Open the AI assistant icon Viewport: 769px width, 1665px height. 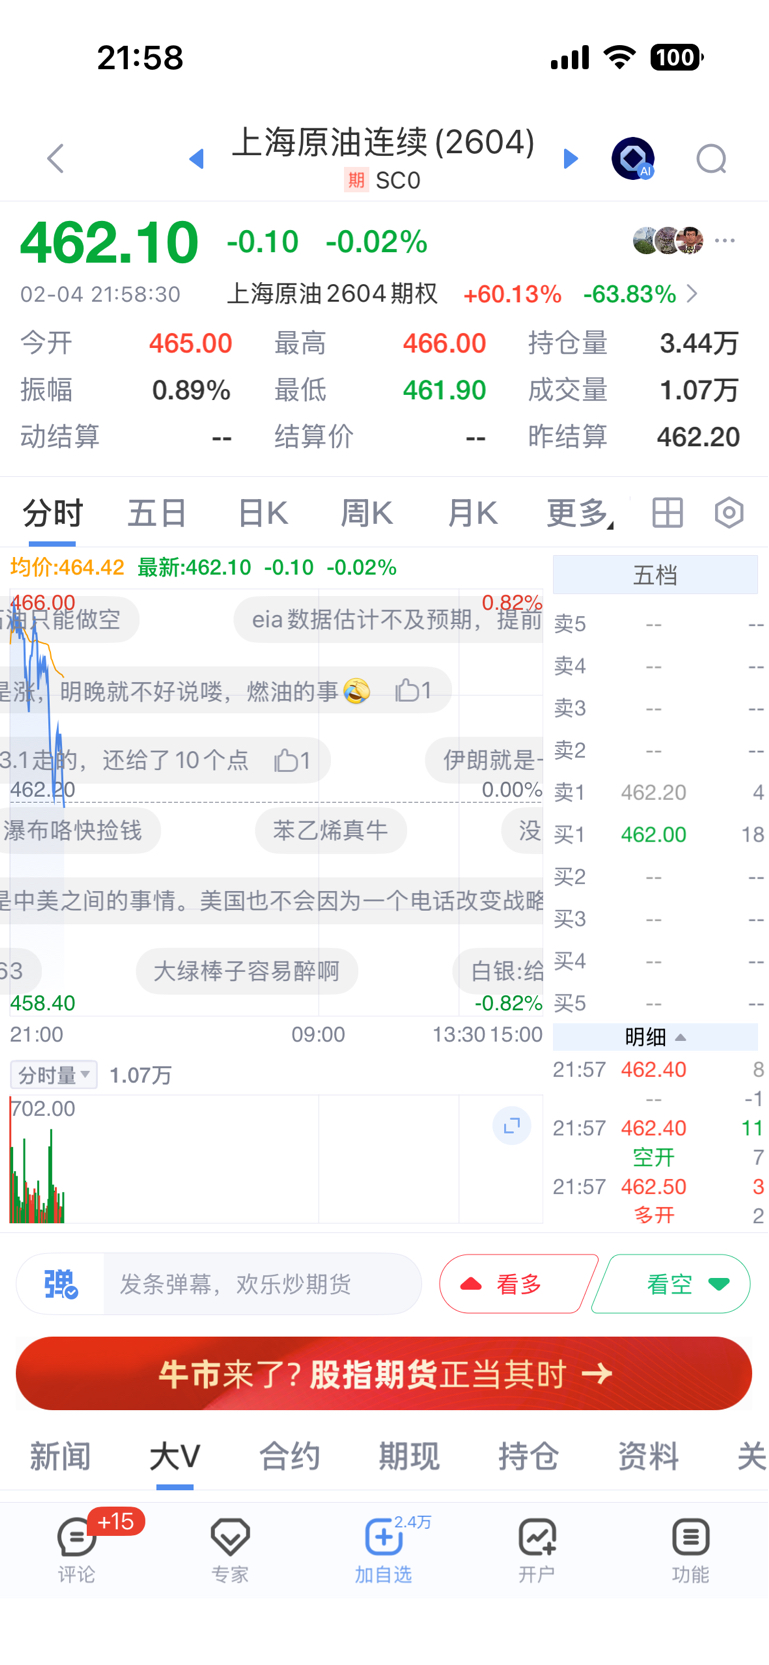(x=633, y=158)
